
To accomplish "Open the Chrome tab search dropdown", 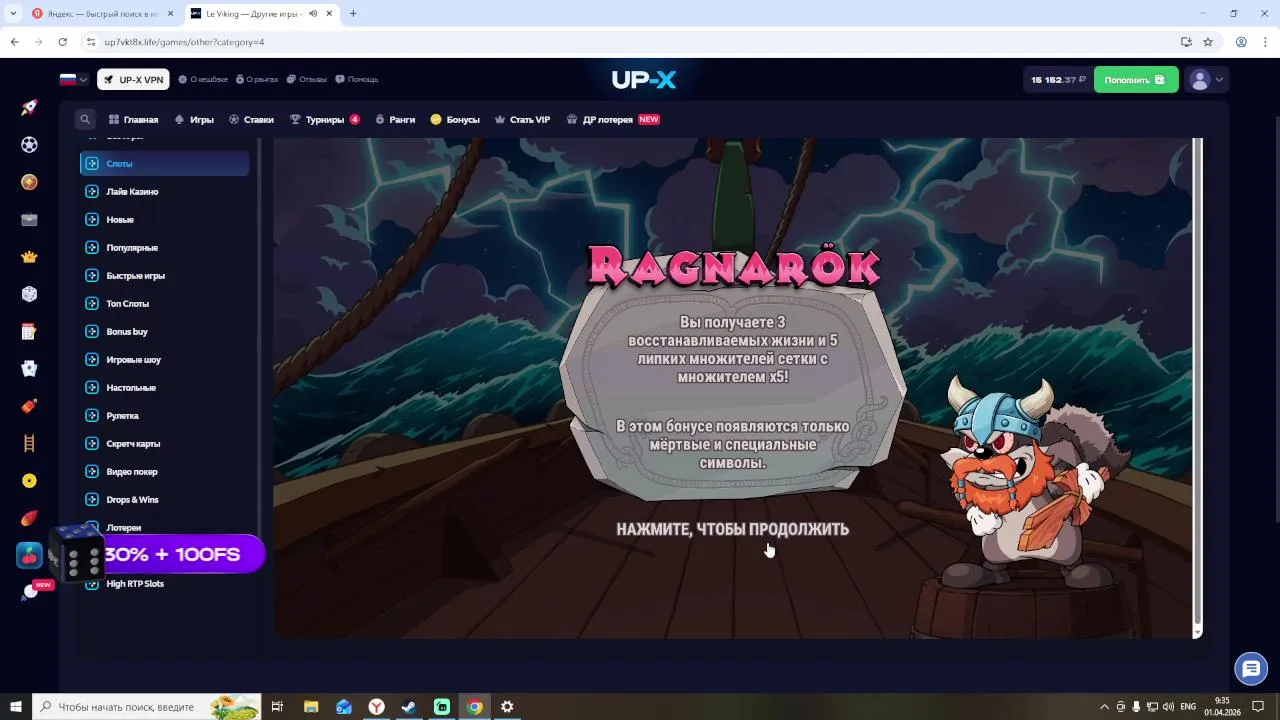I will coord(13,14).
